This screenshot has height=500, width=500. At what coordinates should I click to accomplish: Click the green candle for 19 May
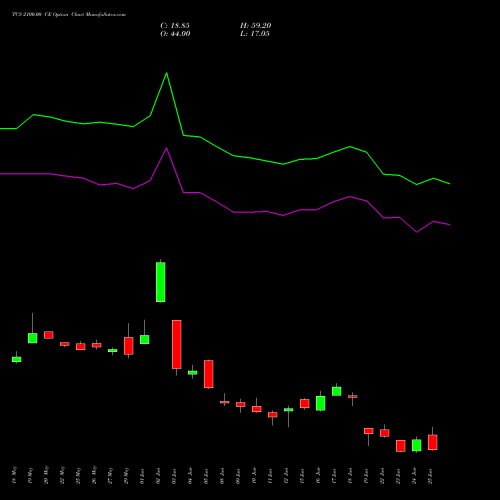[x=33, y=338]
